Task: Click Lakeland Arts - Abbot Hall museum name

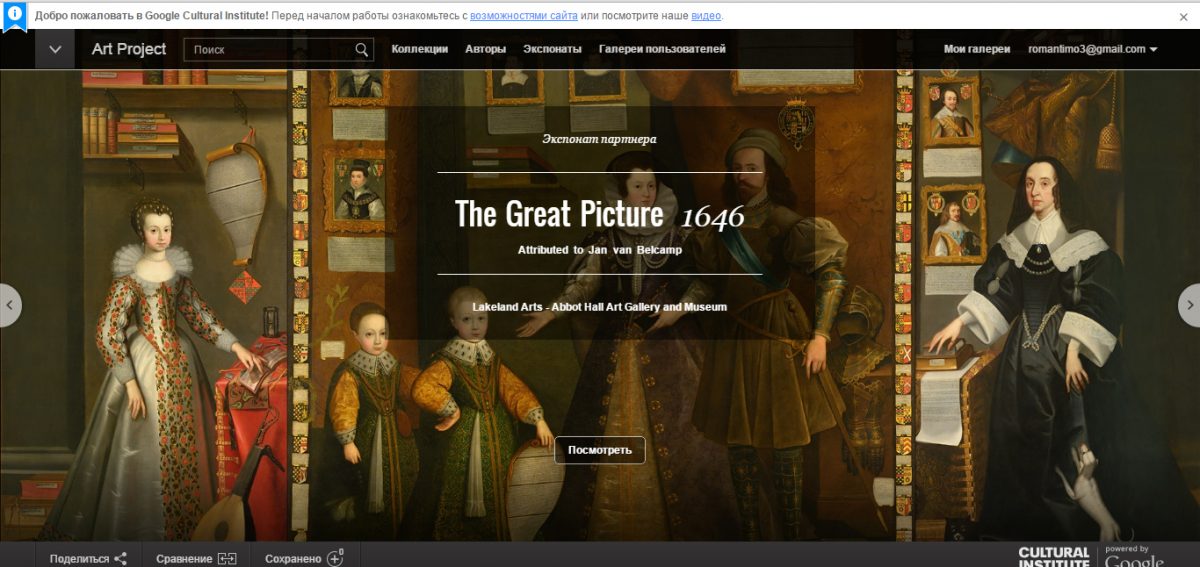Action: pos(600,307)
